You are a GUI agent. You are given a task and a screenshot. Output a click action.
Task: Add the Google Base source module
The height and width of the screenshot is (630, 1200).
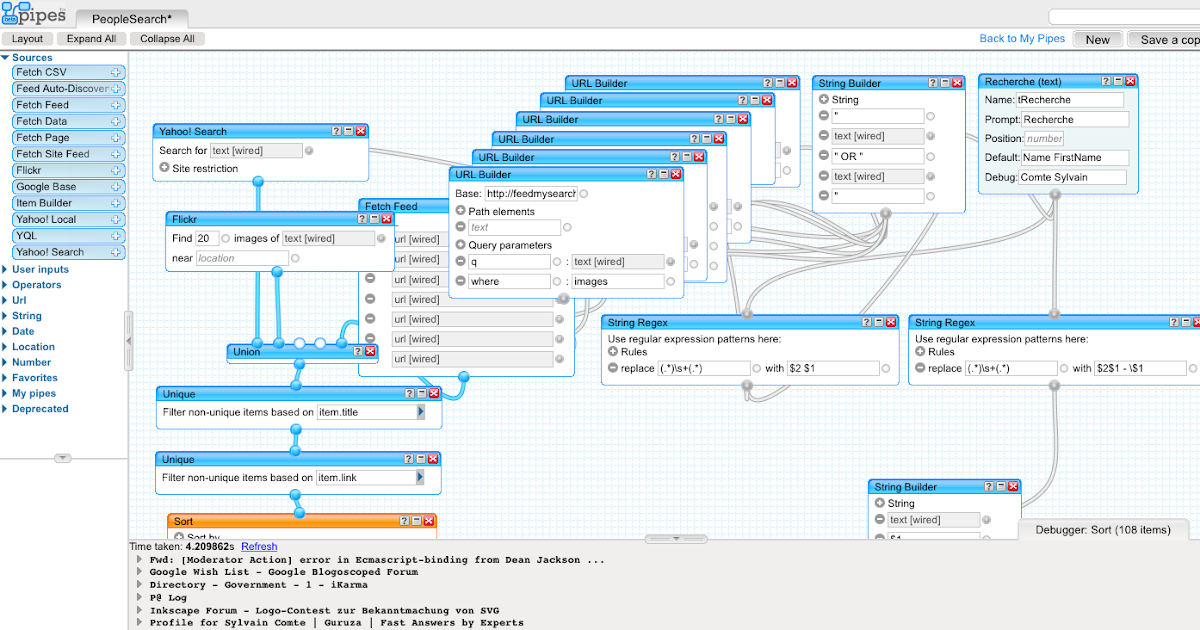[68, 186]
